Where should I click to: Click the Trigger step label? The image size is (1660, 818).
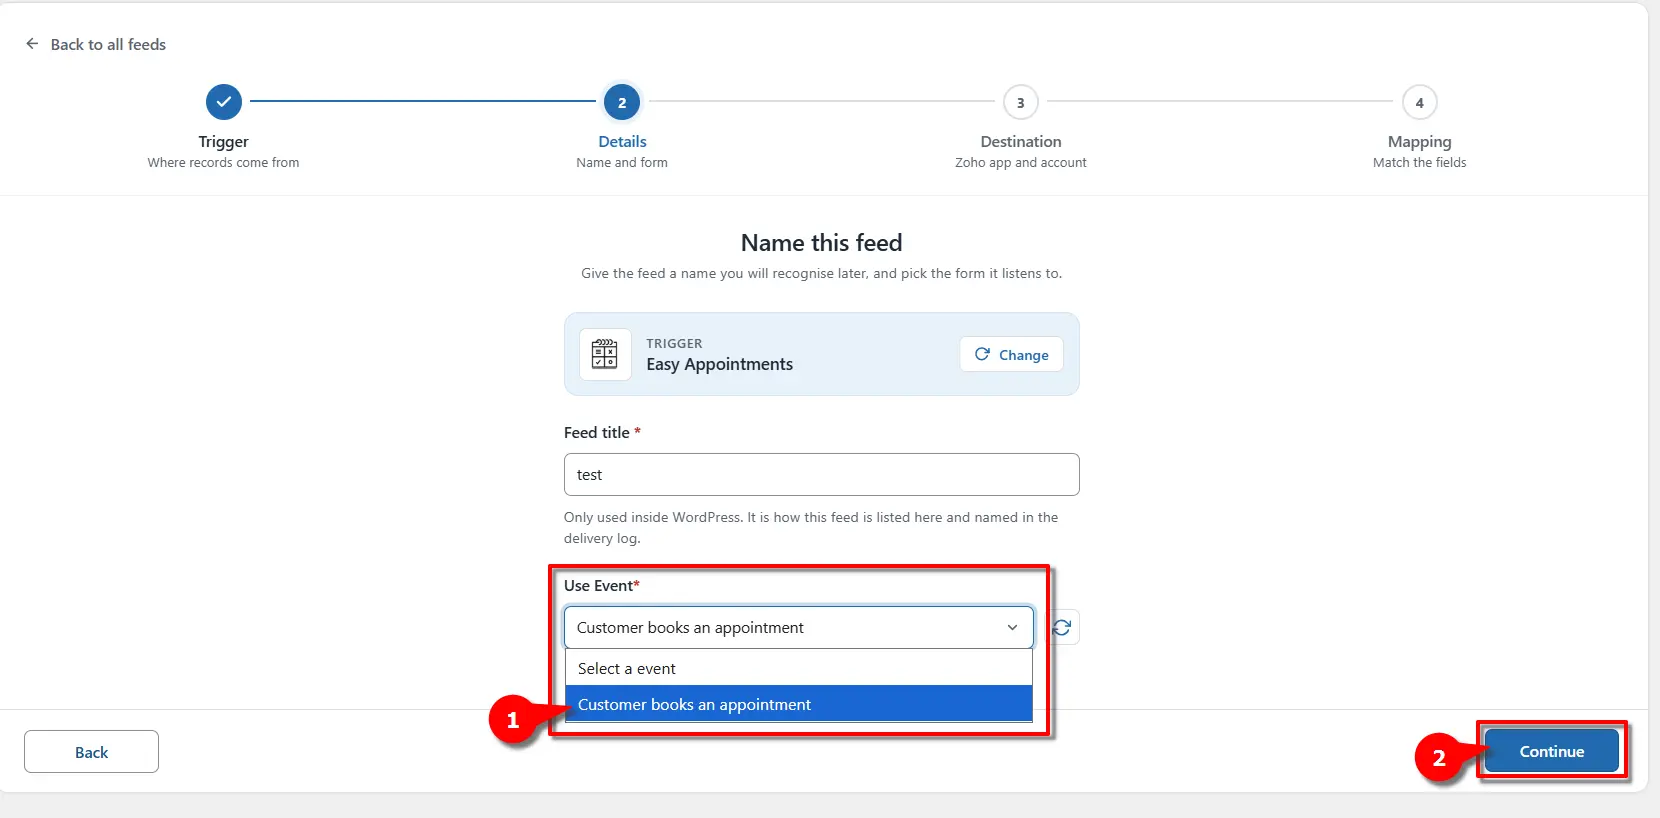(223, 142)
